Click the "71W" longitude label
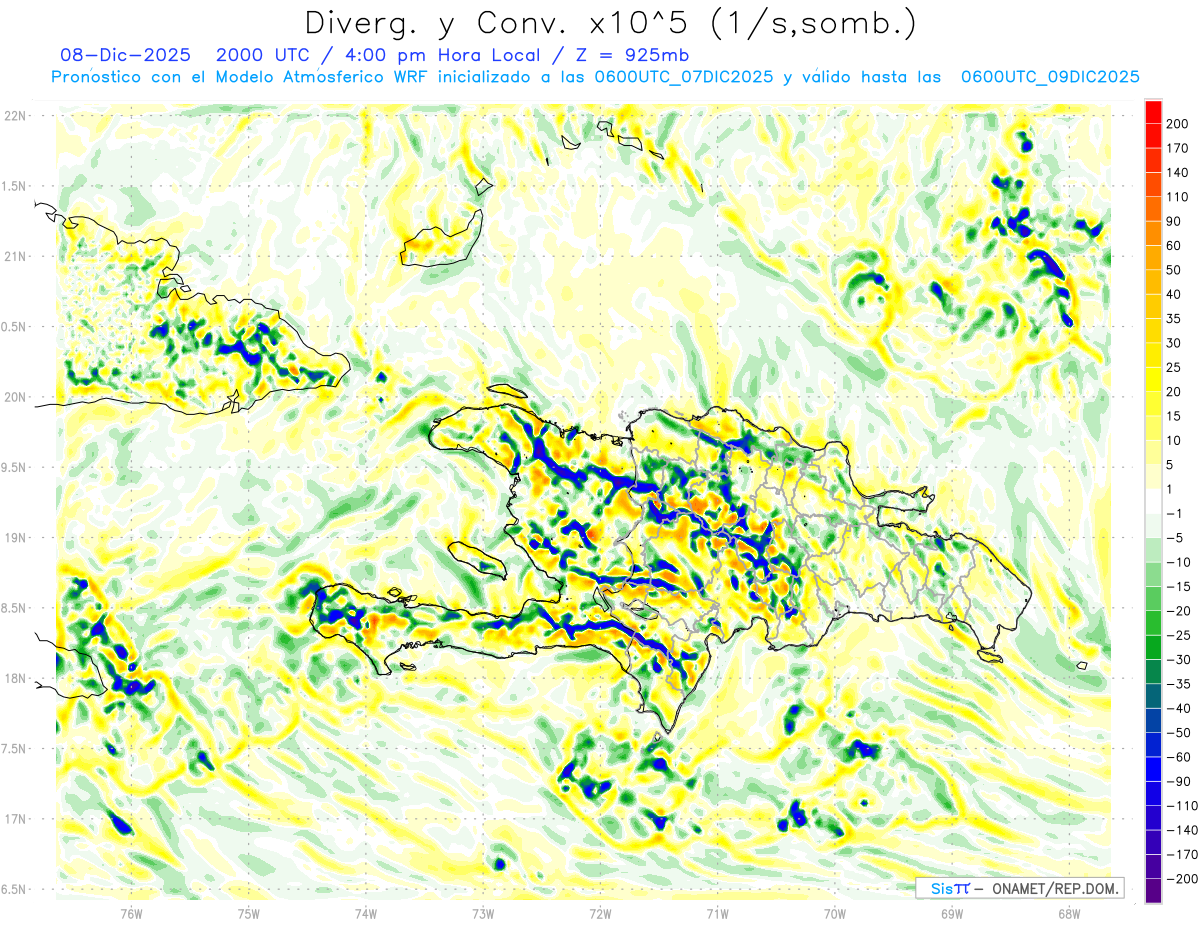 pos(717,913)
